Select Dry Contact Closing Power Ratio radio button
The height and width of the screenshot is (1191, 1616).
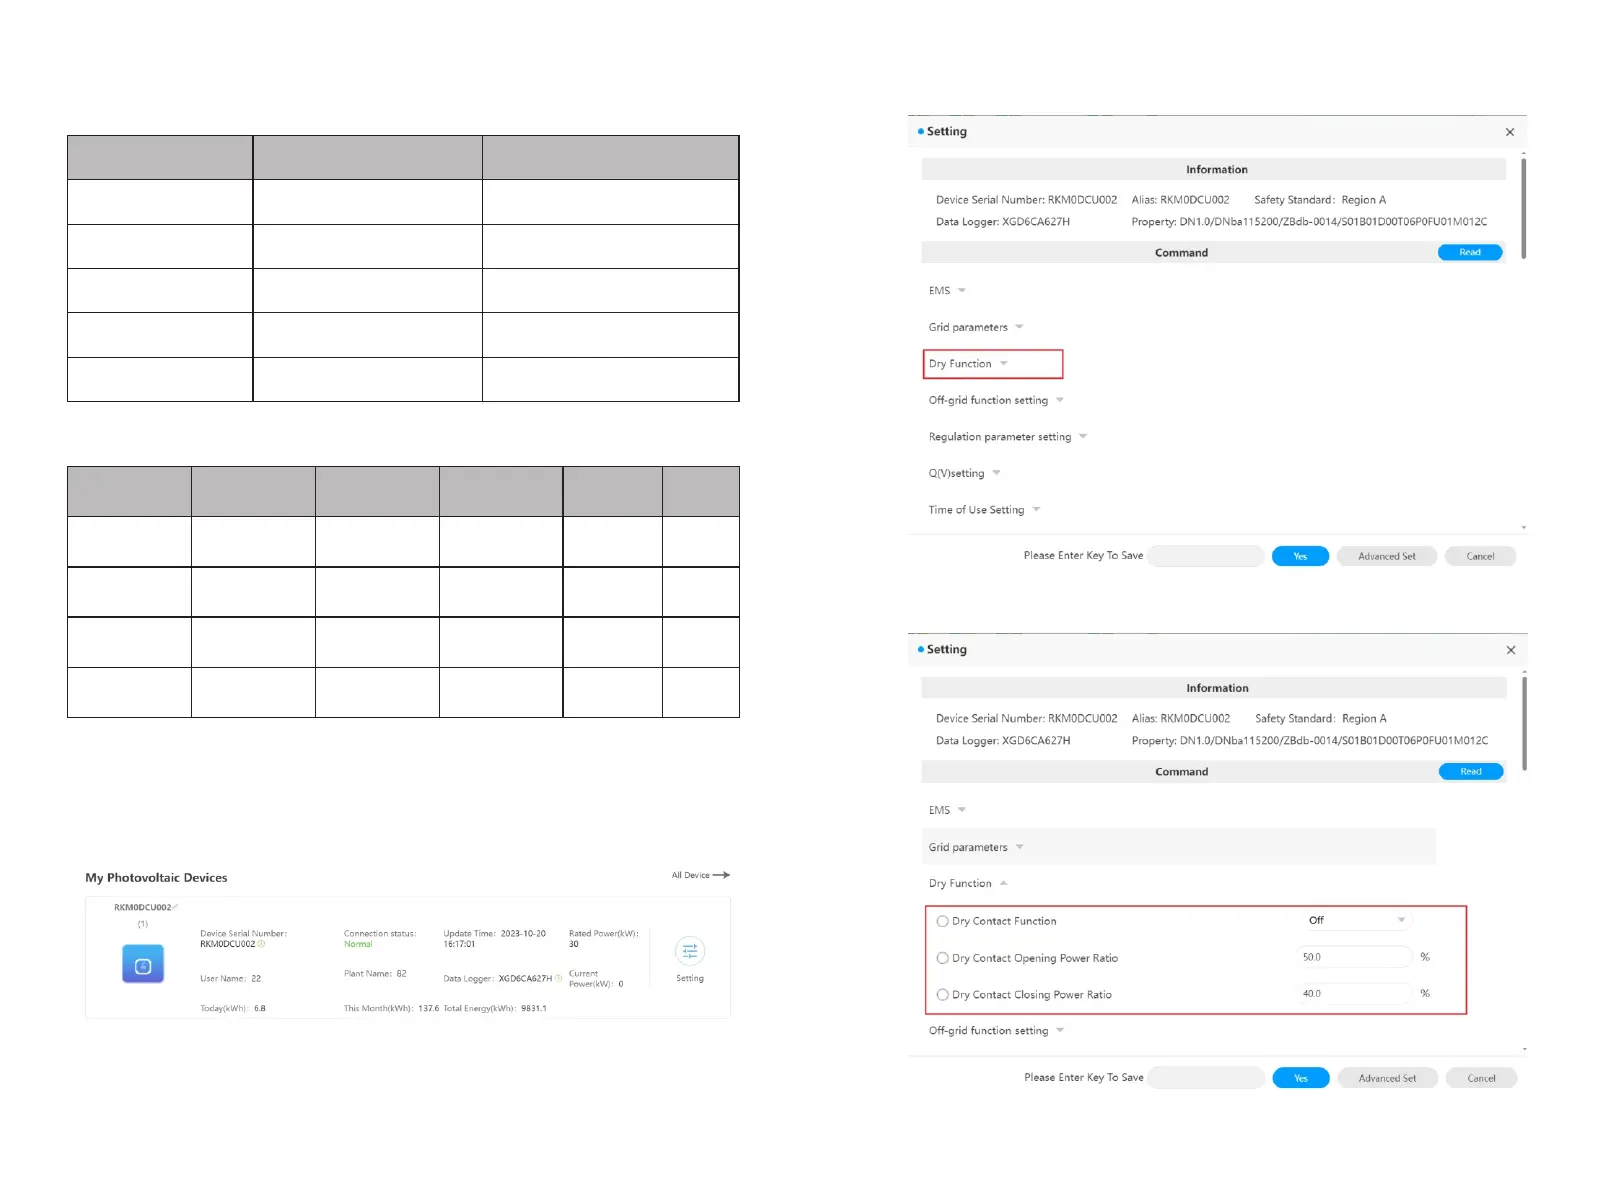[x=942, y=995]
